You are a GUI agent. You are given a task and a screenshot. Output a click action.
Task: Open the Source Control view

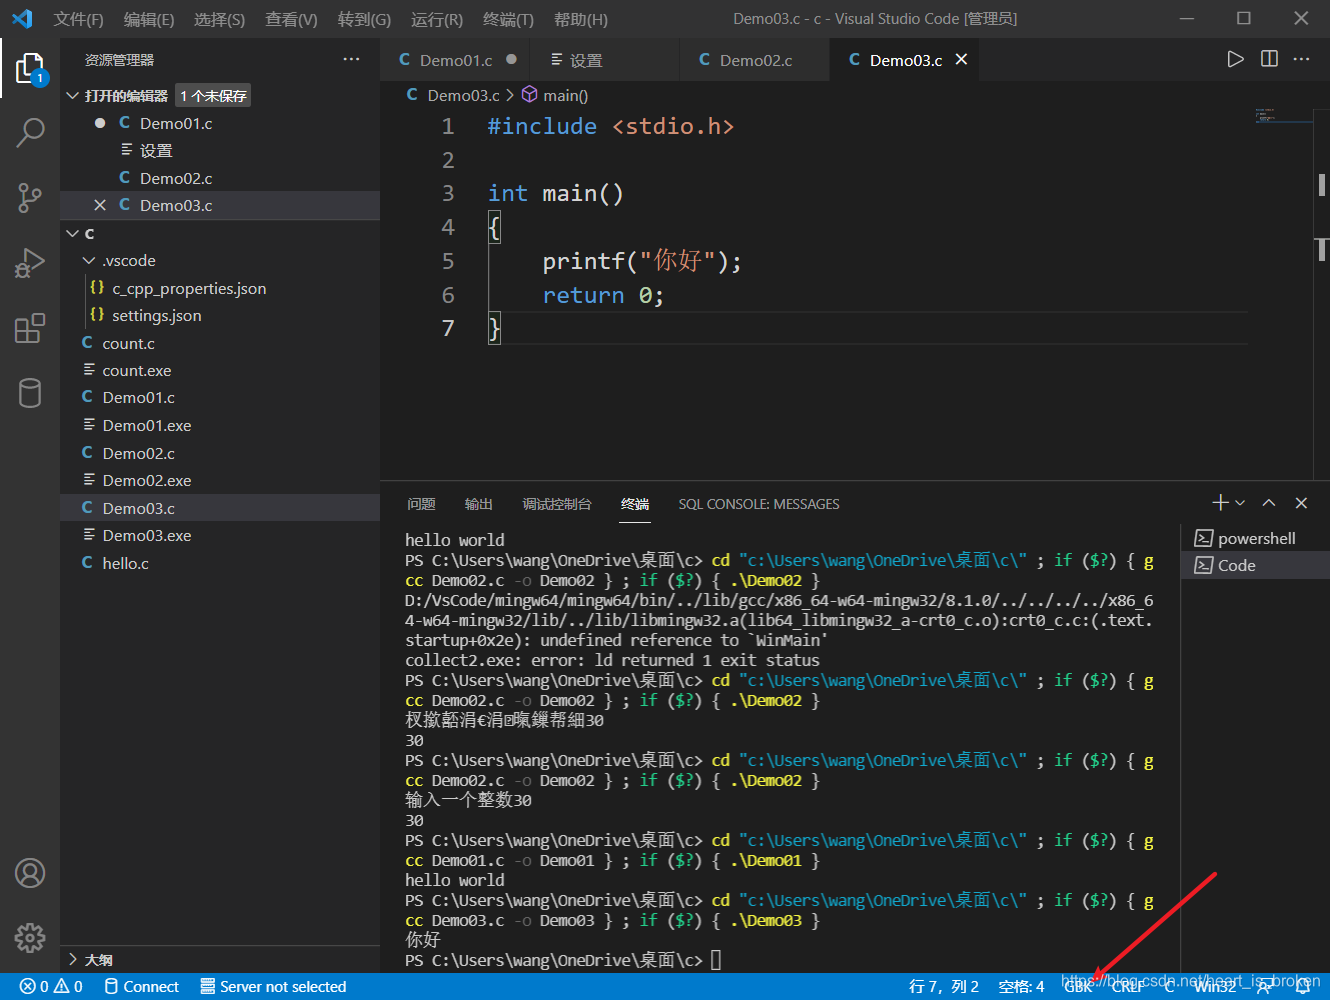point(30,197)
